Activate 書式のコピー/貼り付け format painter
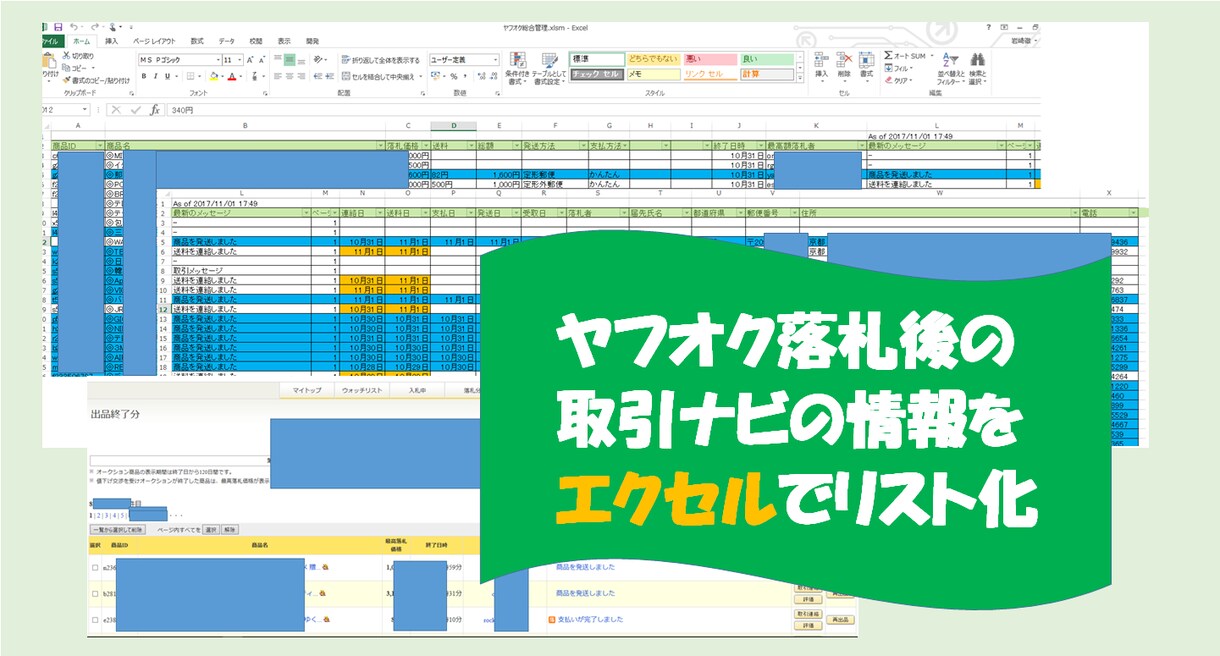The height and width of the screenshot is (656, 1220). 97,80
